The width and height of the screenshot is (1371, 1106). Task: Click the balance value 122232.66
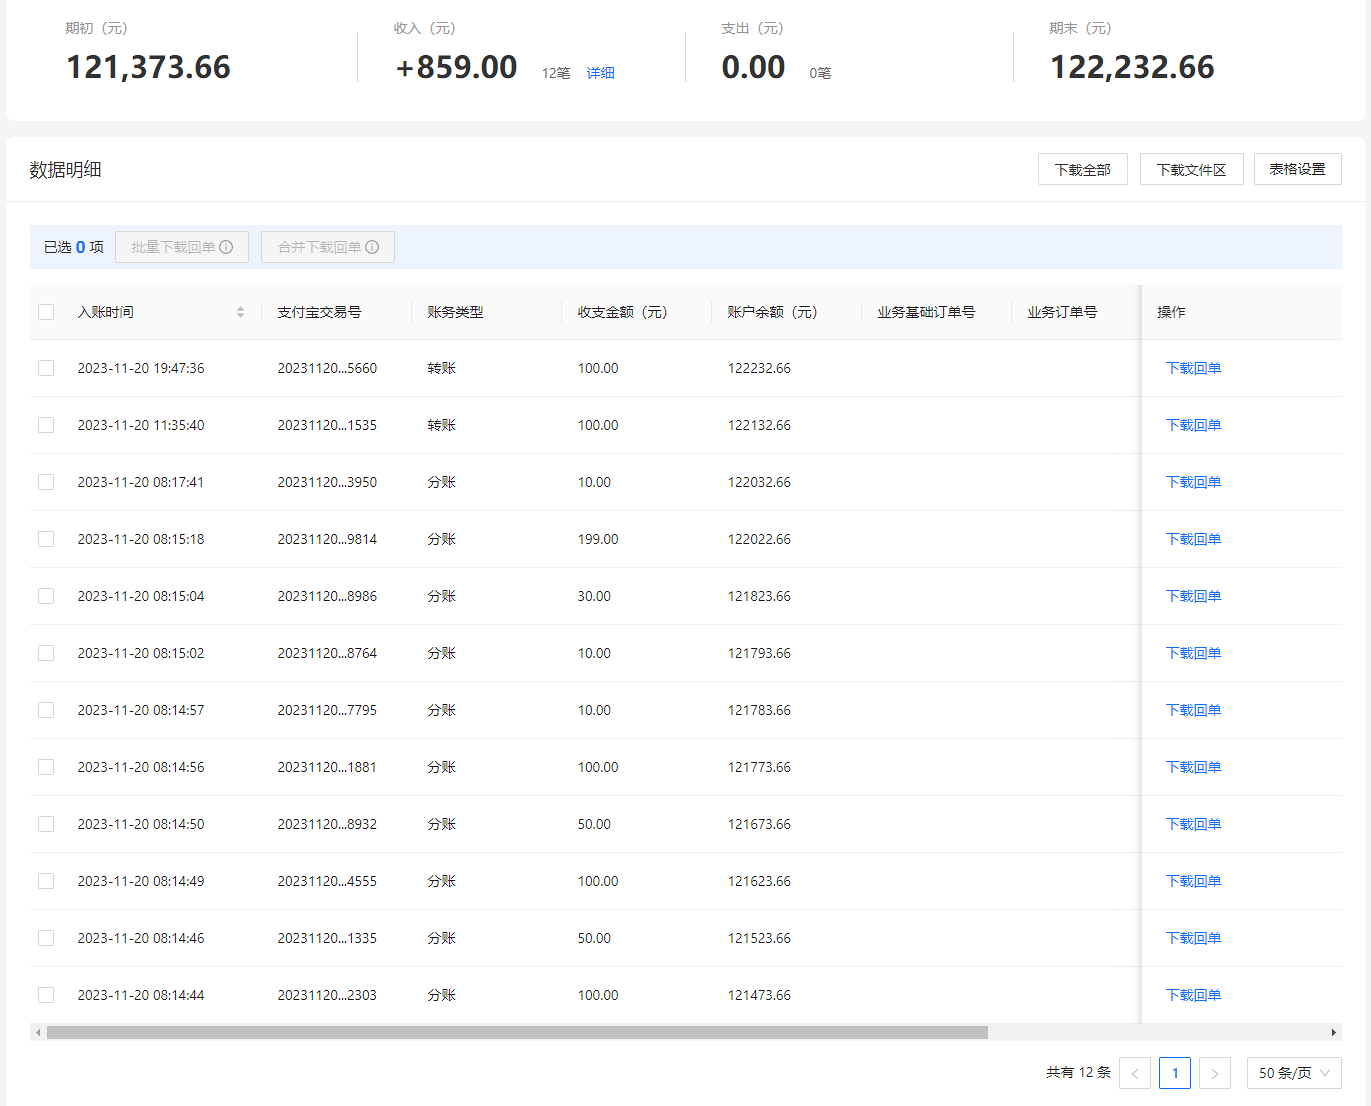pos(759,368)
